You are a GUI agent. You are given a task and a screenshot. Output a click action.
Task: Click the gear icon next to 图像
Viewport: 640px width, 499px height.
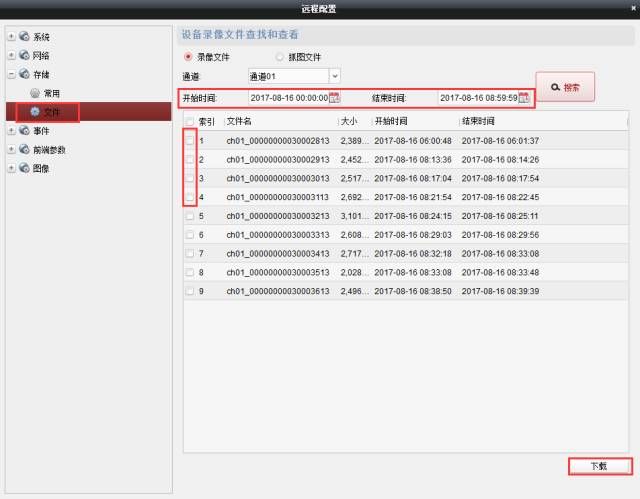click(x=23, y=168)
